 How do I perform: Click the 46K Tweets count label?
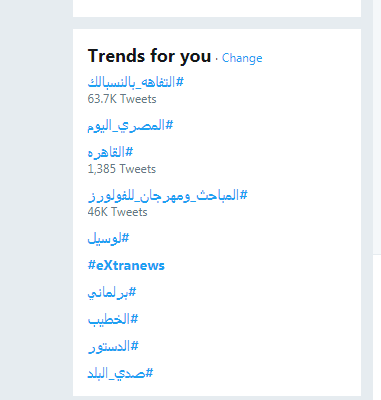click(x=117, y=212)
